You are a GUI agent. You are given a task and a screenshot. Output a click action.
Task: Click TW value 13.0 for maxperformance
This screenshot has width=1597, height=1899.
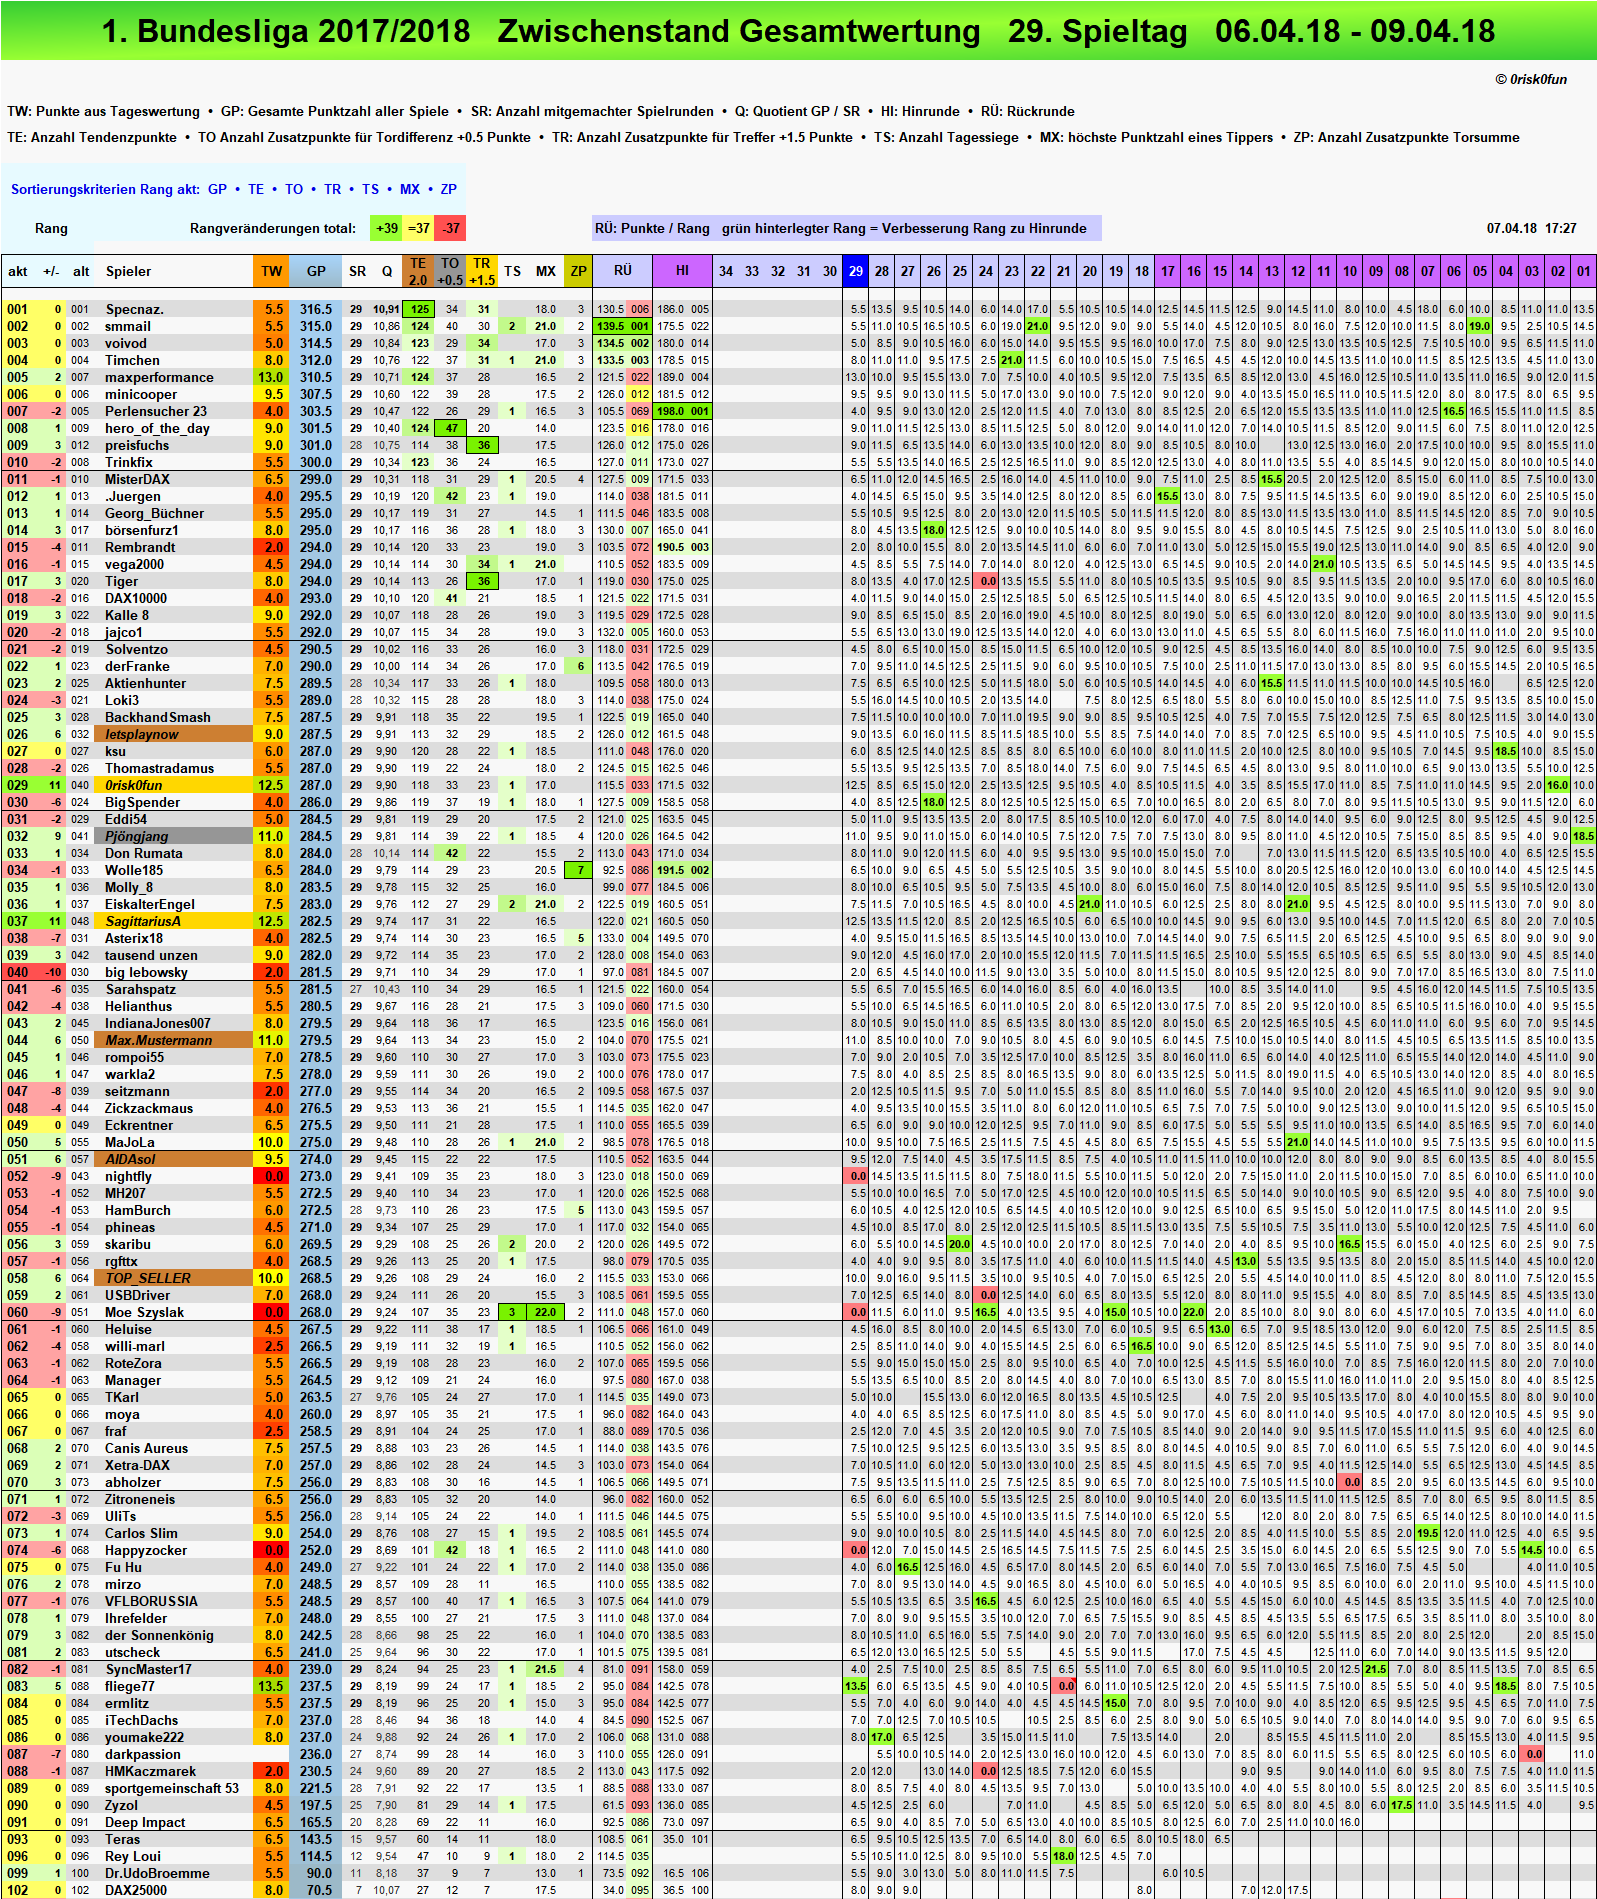[271, 377]
